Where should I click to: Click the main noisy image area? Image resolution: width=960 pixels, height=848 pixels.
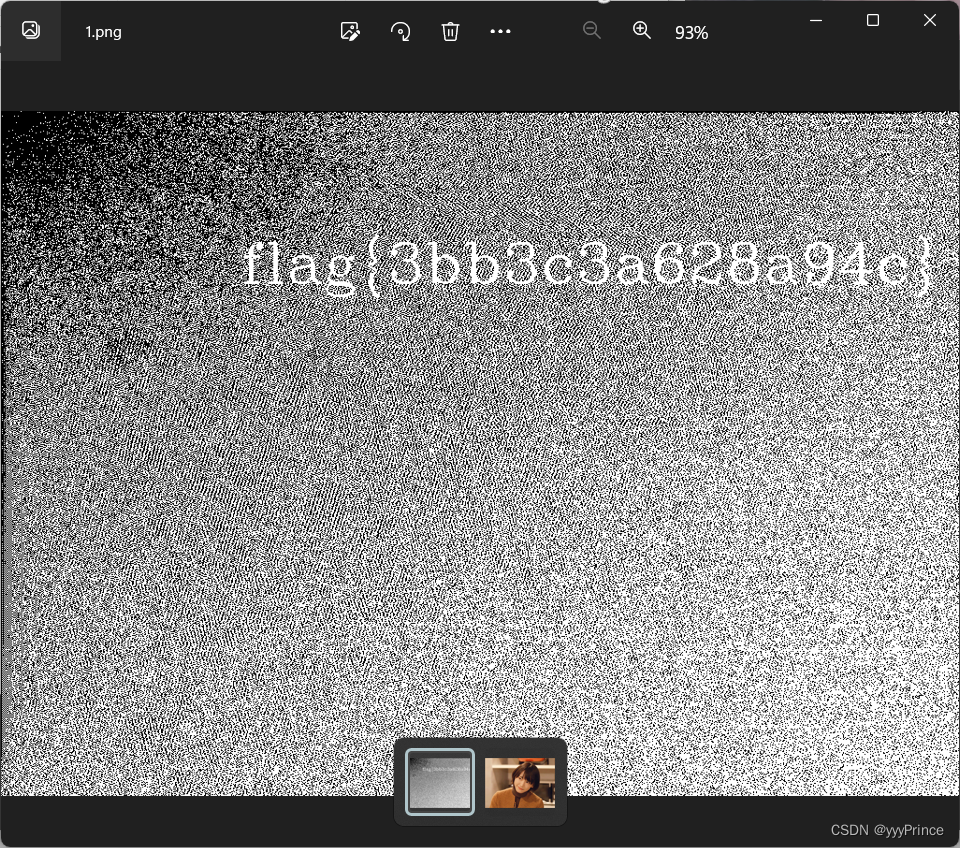tap(480, 500)
